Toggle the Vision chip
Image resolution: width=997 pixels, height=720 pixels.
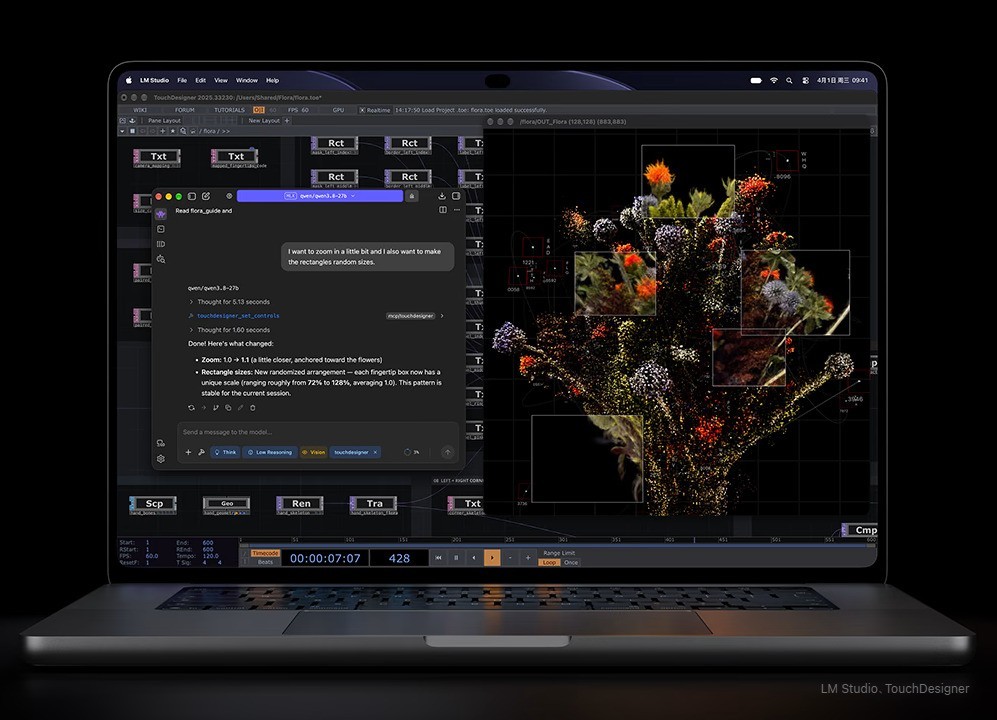(313, 452)
